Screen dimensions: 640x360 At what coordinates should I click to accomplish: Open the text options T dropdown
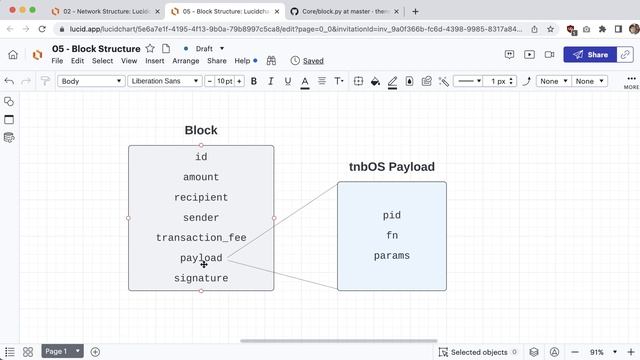(339, 81)
